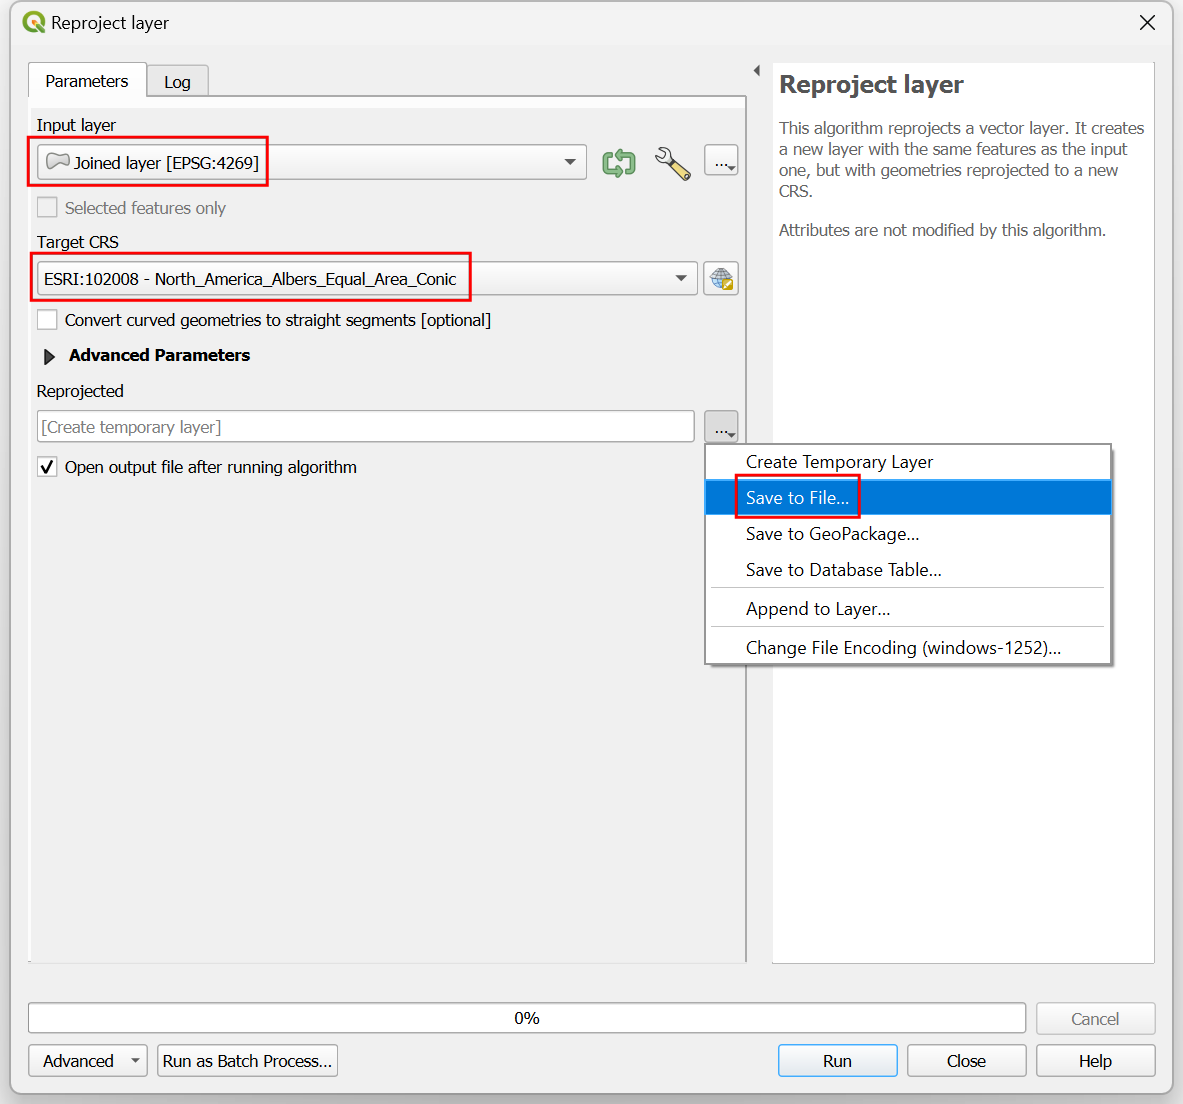The image size is (1183, 1104).
Task: Click the input layer browse ellipsis button
Action: pyautogui.click(x=721, y=162)
